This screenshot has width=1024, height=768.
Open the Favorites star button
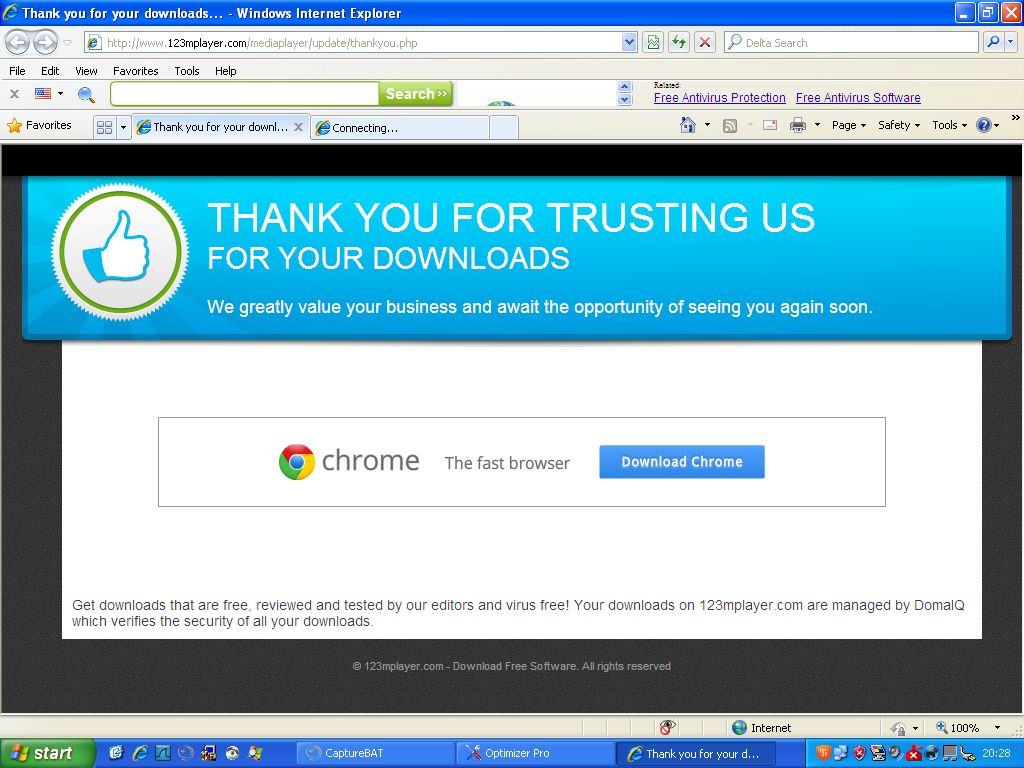click(x=39, y=125)
